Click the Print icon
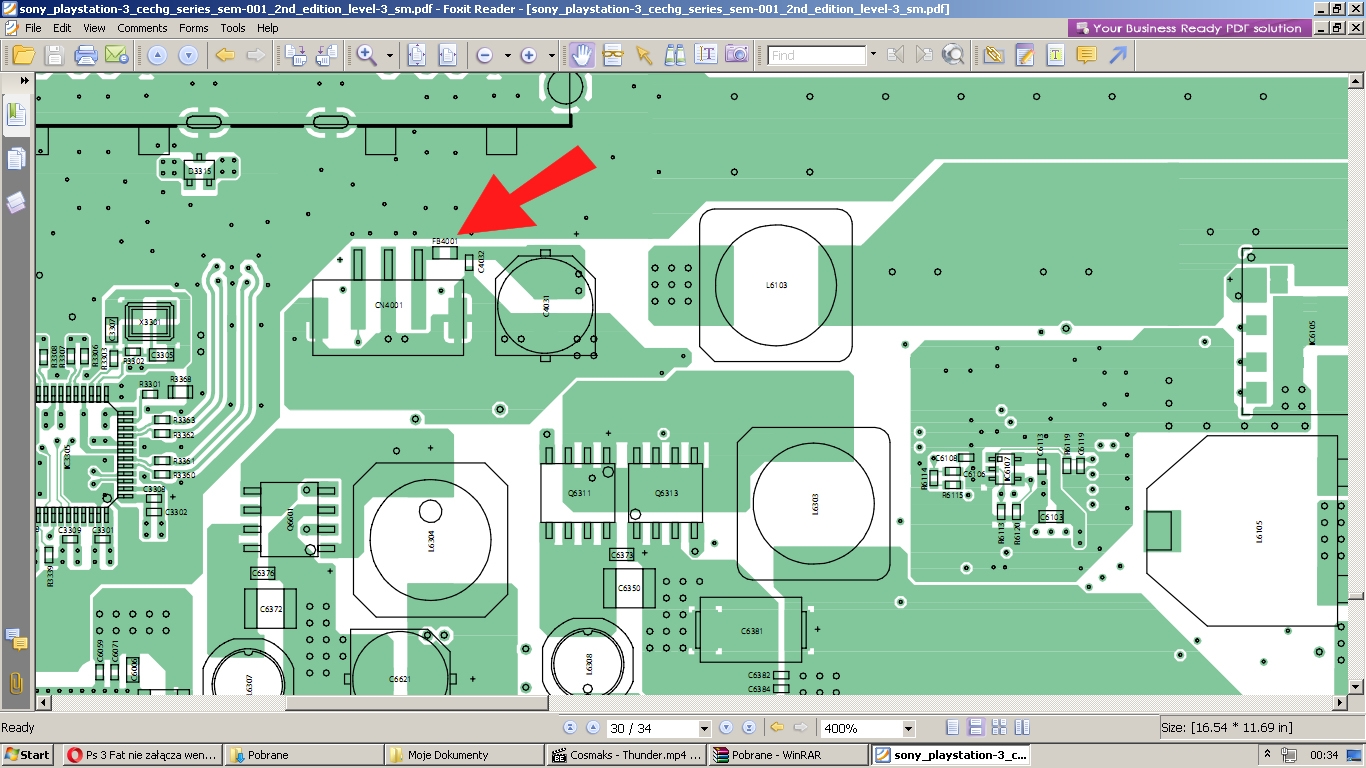Screen dimensions: 1366x768 tap(86, 55)
